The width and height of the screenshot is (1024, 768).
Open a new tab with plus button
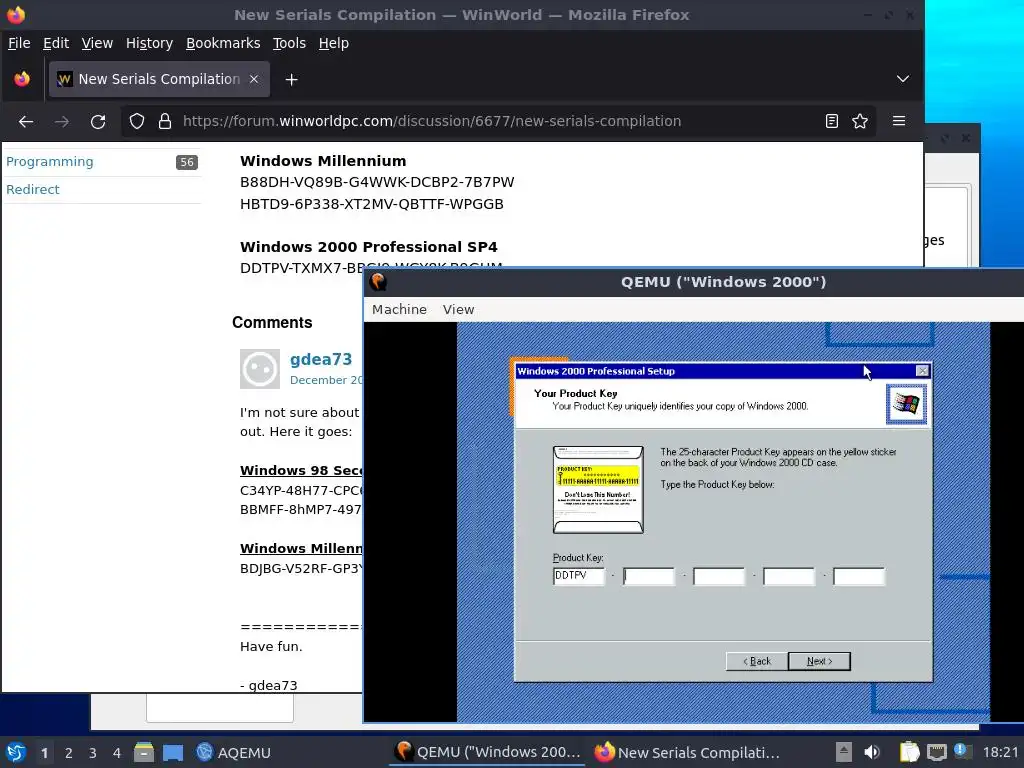pyautogui.click(x=291, y=80)
